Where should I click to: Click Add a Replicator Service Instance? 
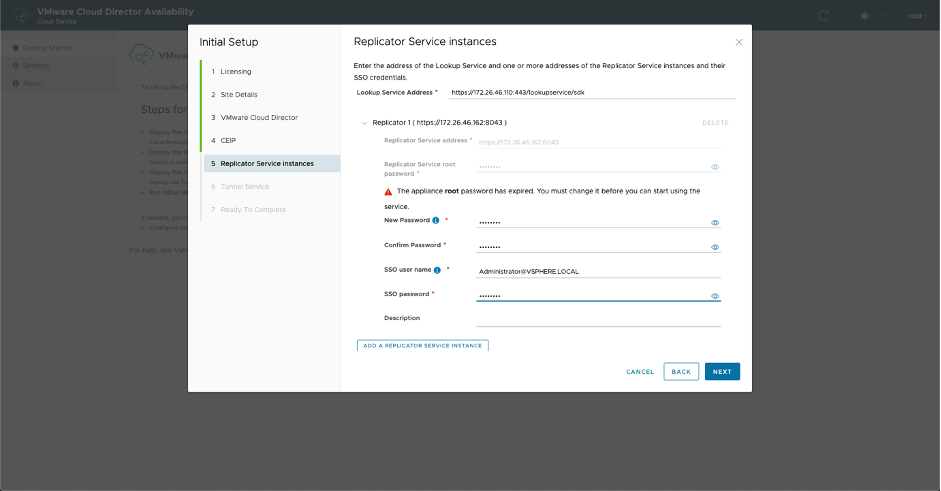click(x=422, y=345)
